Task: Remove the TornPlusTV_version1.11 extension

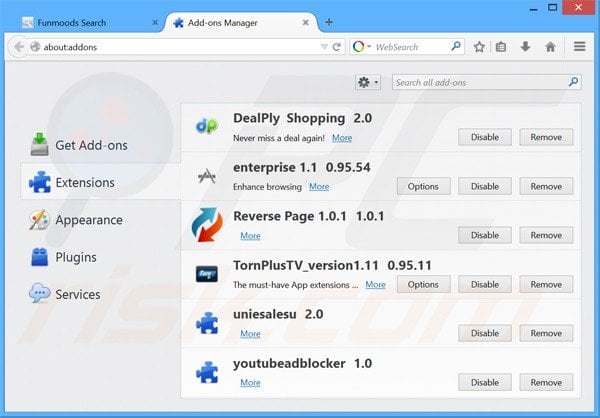Action: click(x=546, y=284)
